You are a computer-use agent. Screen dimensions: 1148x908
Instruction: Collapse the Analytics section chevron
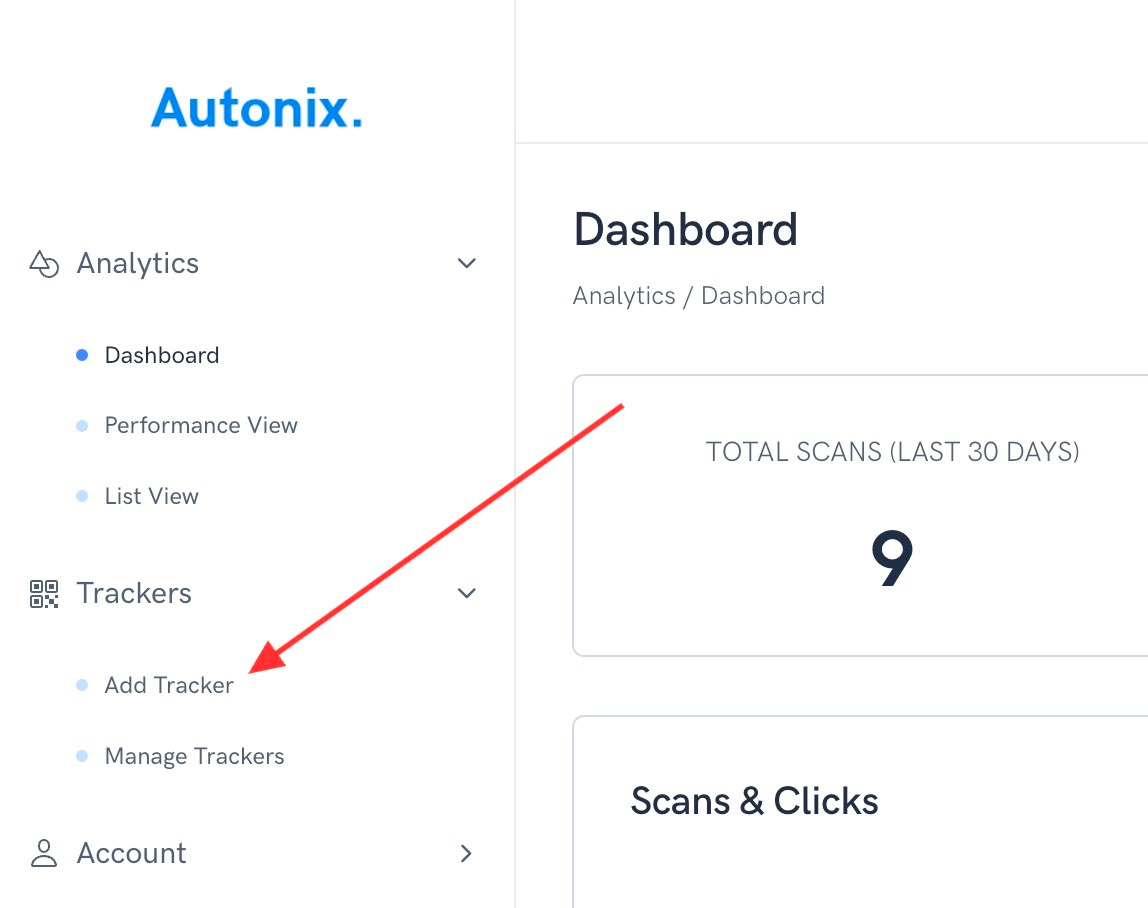pyautogui.click(x=466, y=263)
